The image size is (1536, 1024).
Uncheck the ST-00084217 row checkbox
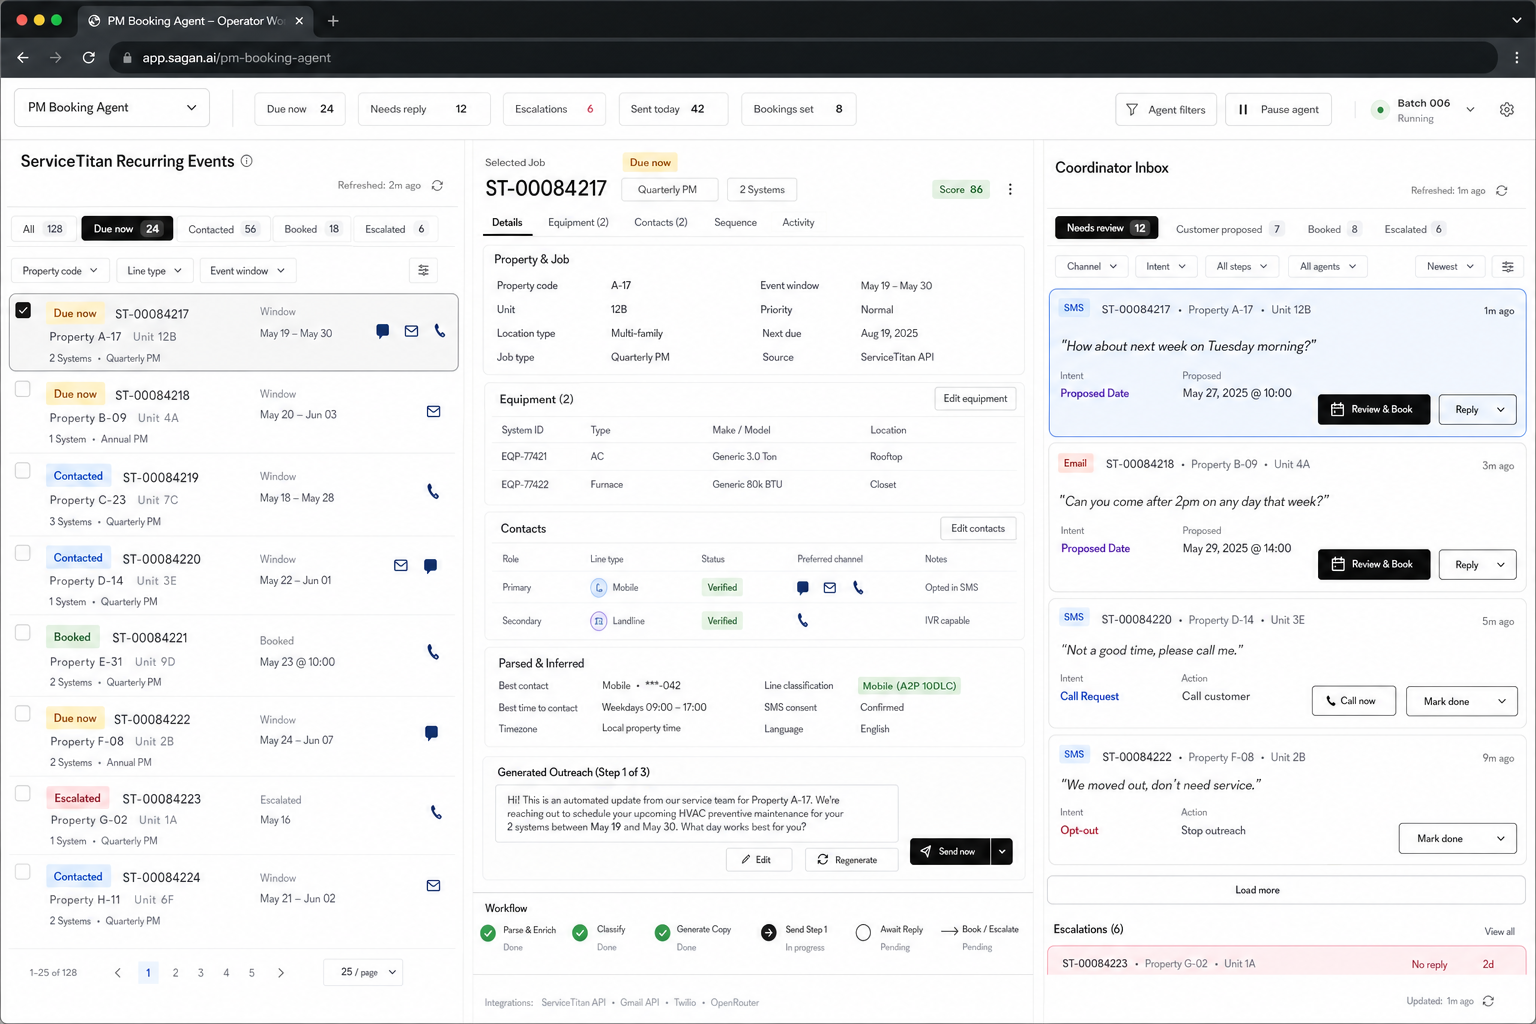click(x=23, y=311)
